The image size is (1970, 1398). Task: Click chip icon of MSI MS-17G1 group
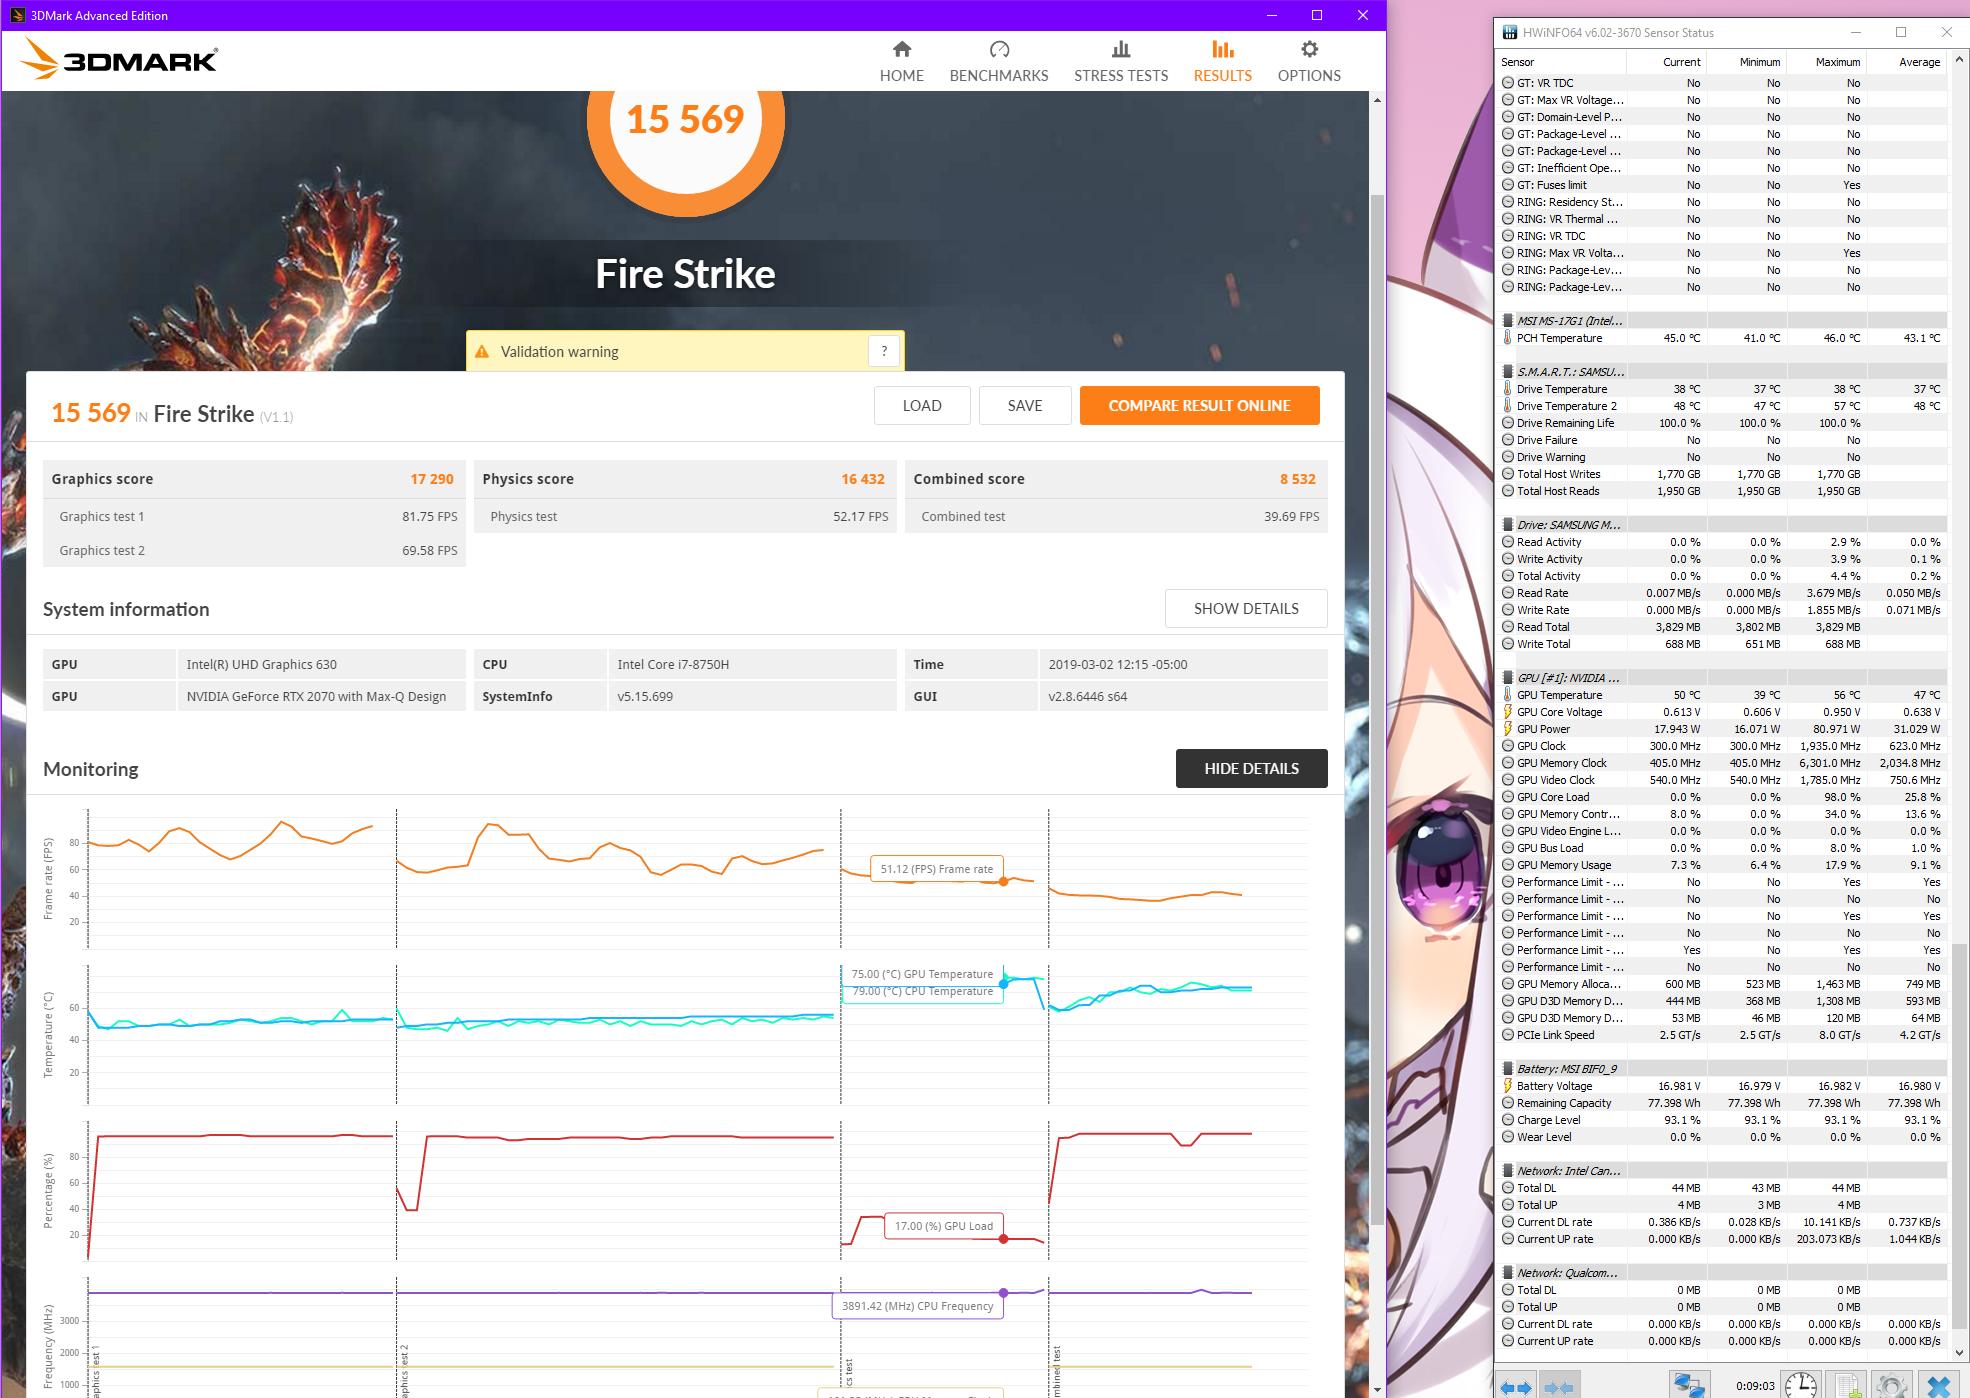[x=1508, y=321]
